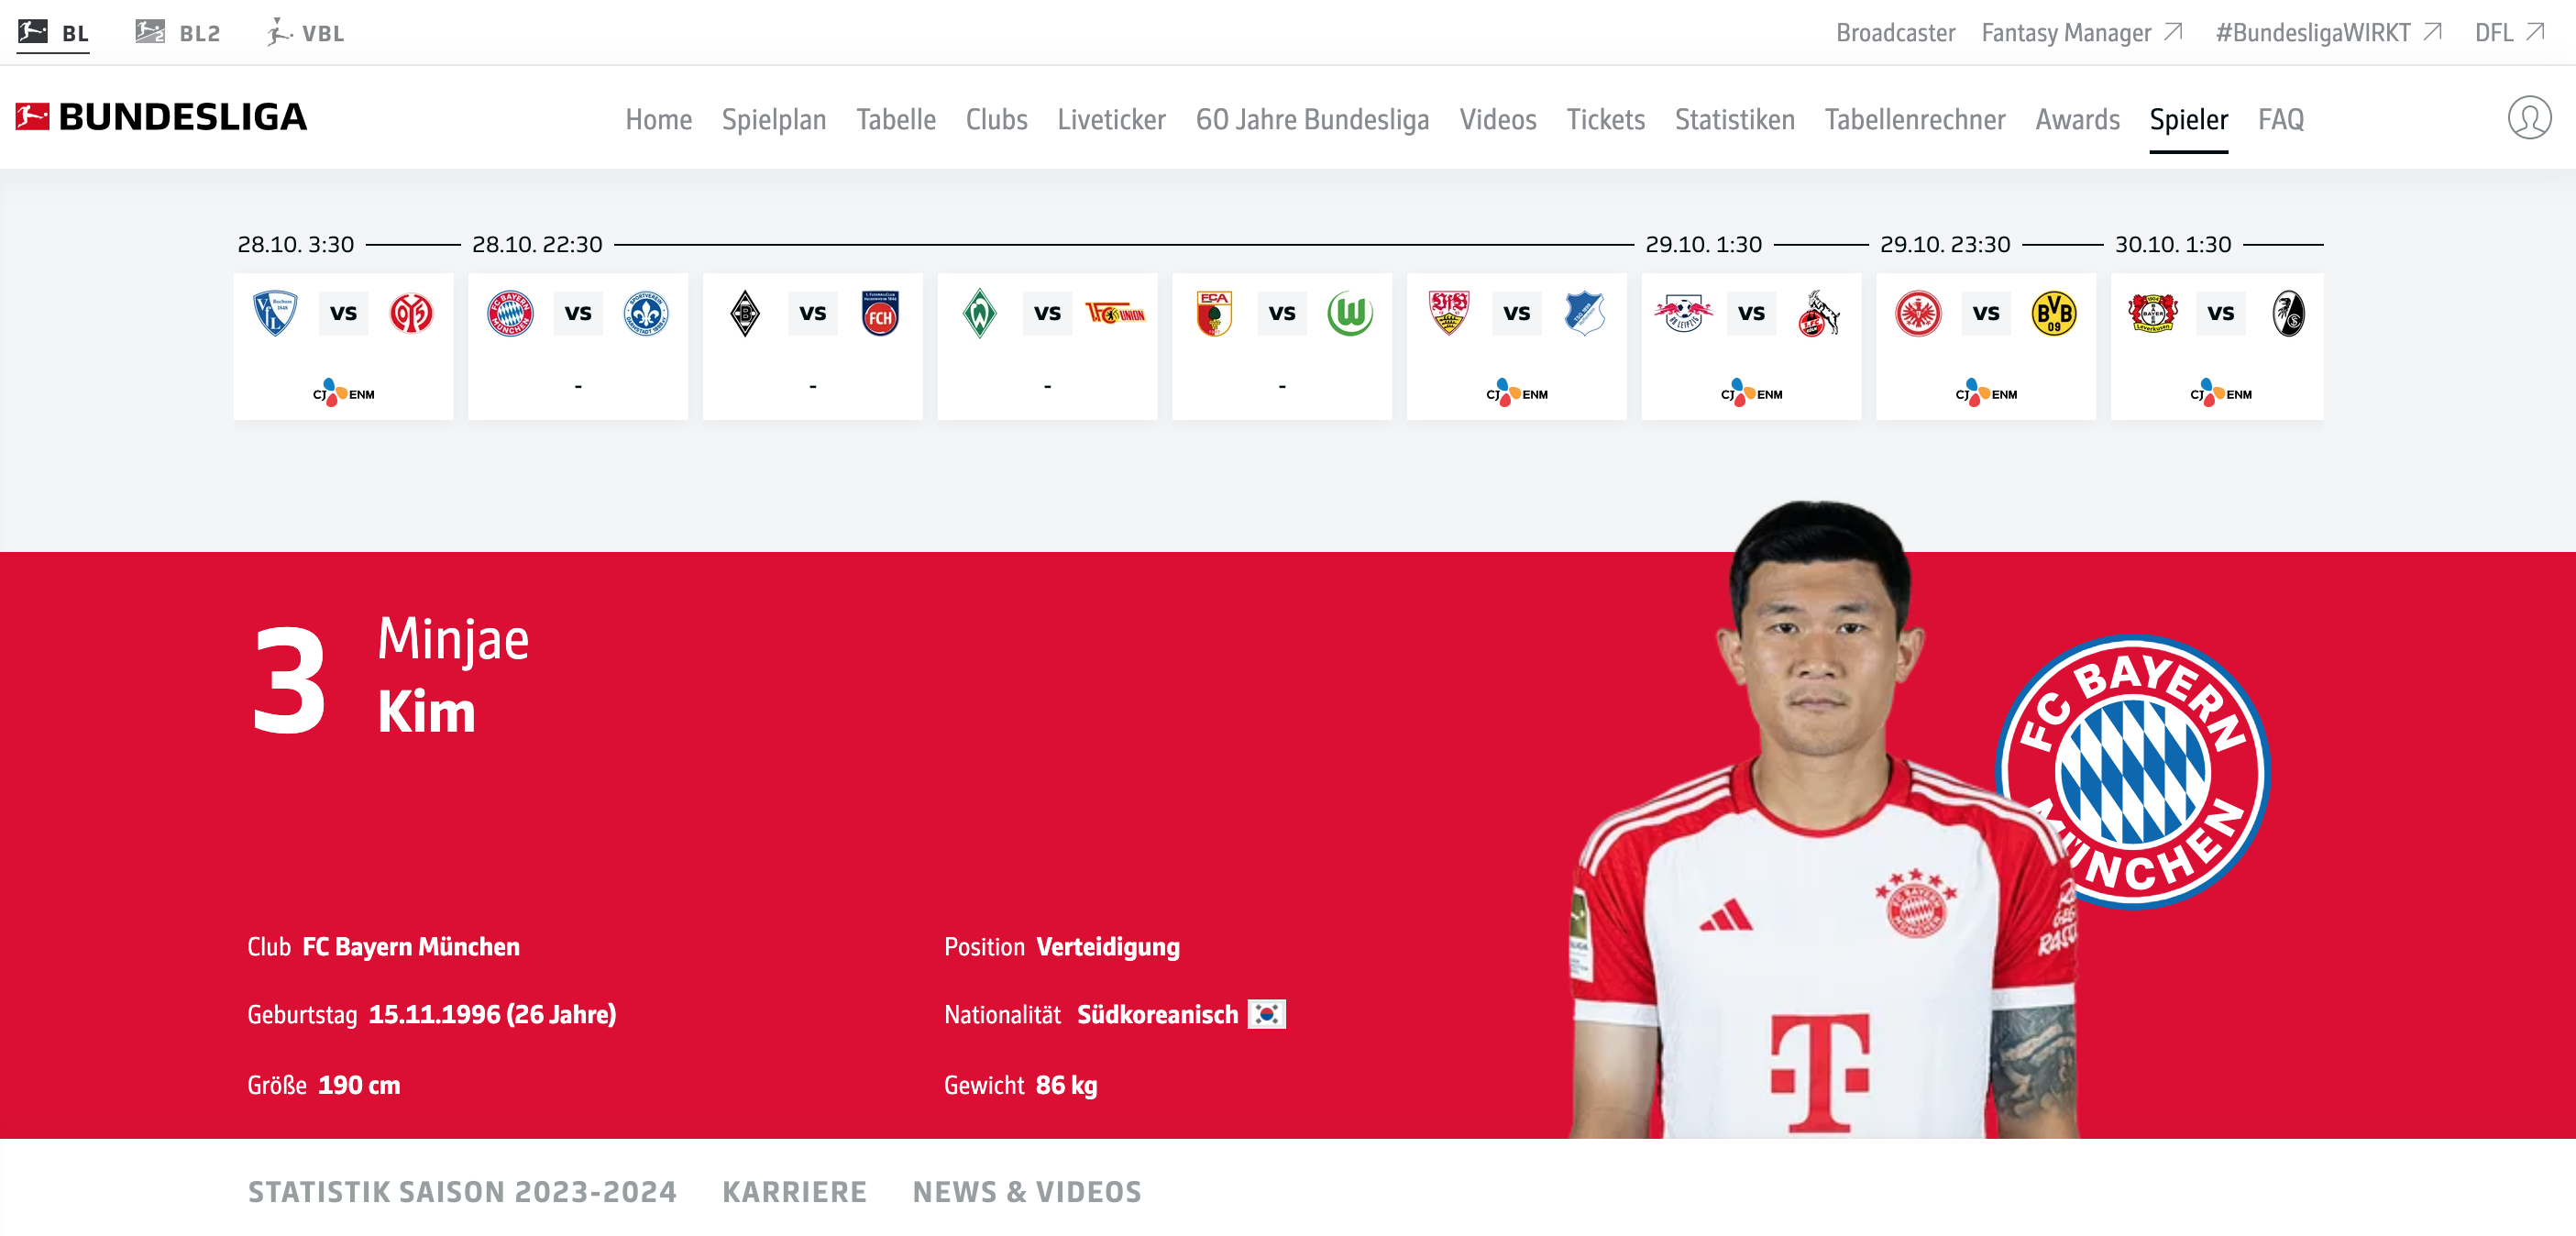Open the Fantasy Manager external link

click(x=2081, y=32)
